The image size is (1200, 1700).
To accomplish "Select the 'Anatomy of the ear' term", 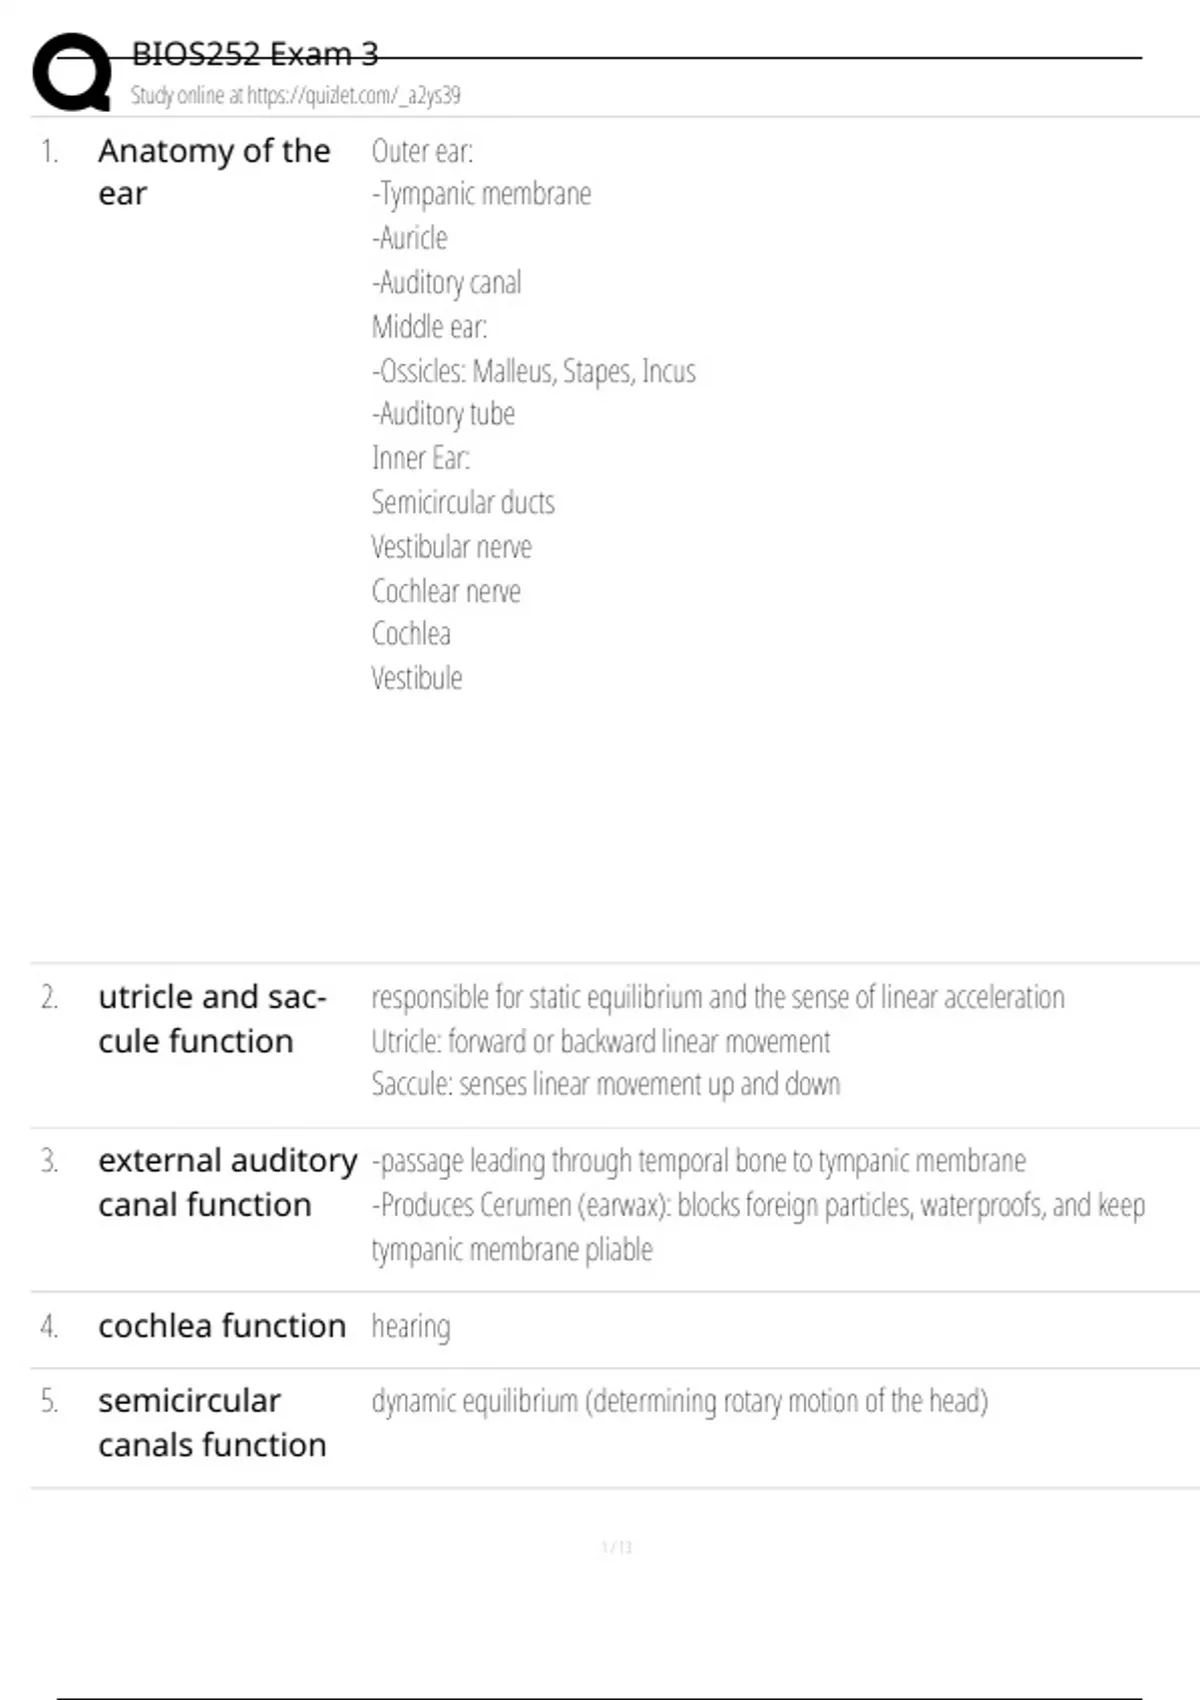I will tap(214, 172).
